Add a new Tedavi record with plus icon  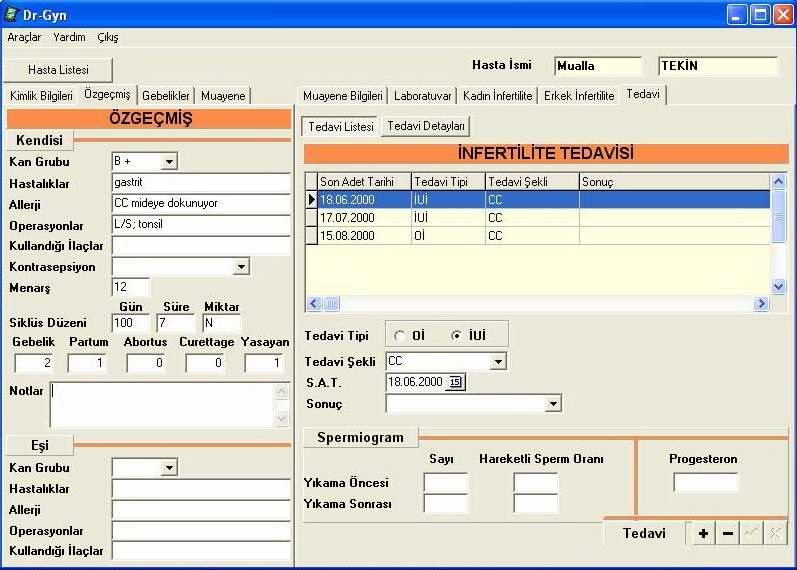click(x=704, y=534)
